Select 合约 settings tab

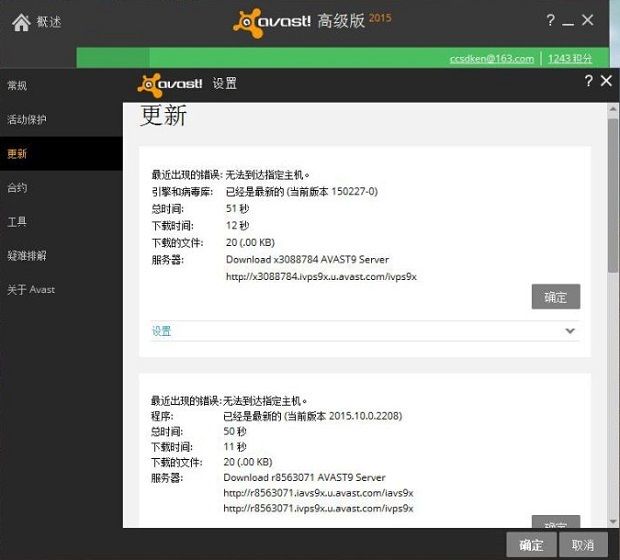(17, 187)
